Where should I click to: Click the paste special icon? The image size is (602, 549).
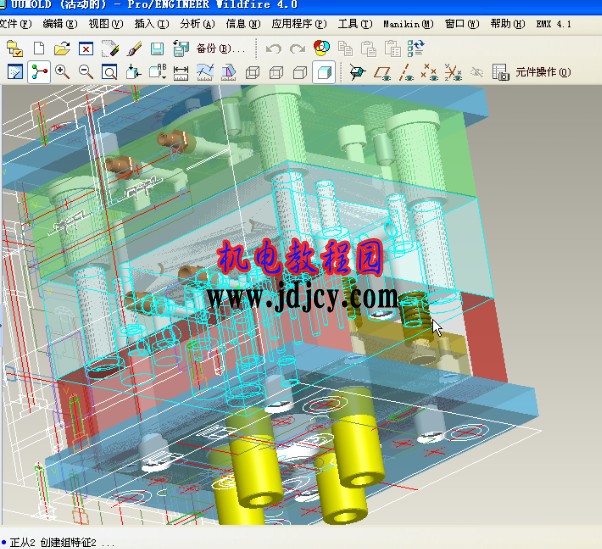[392, 48]
